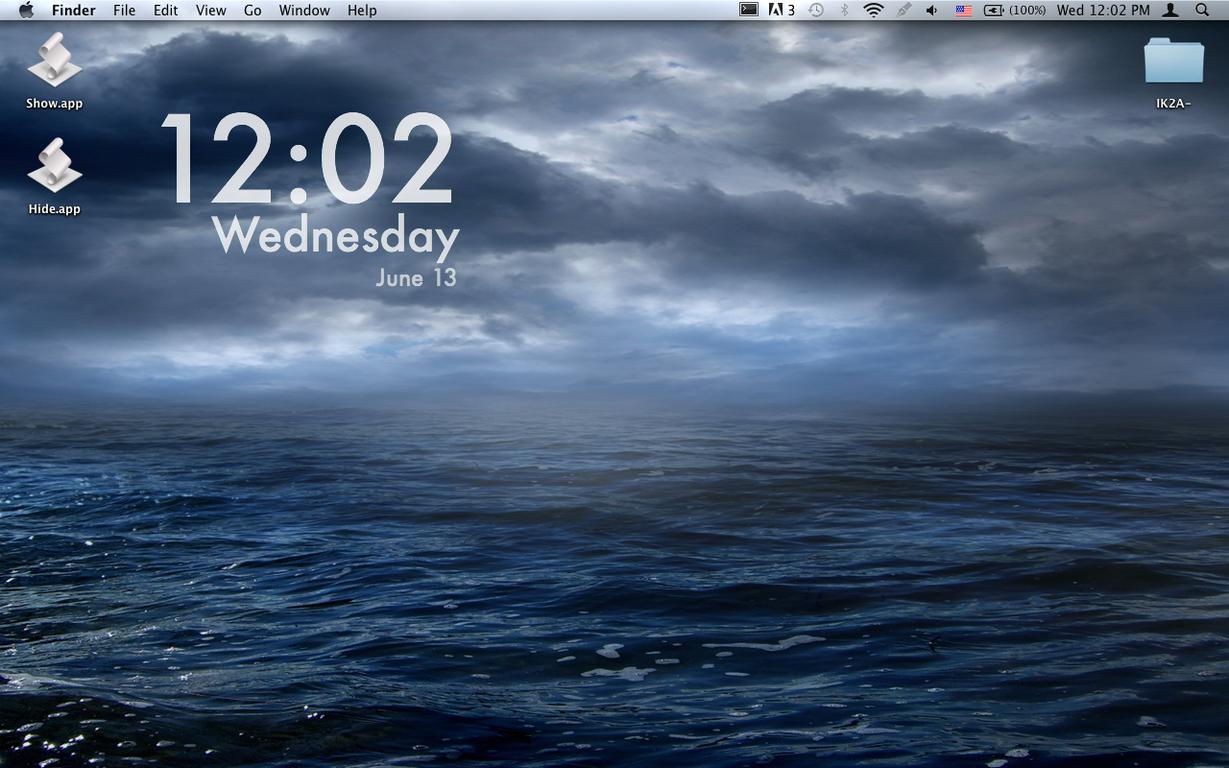The height and width of the screenshot is (768, 1229).
Task: Expand the View menu
Action: coord(210,10)
